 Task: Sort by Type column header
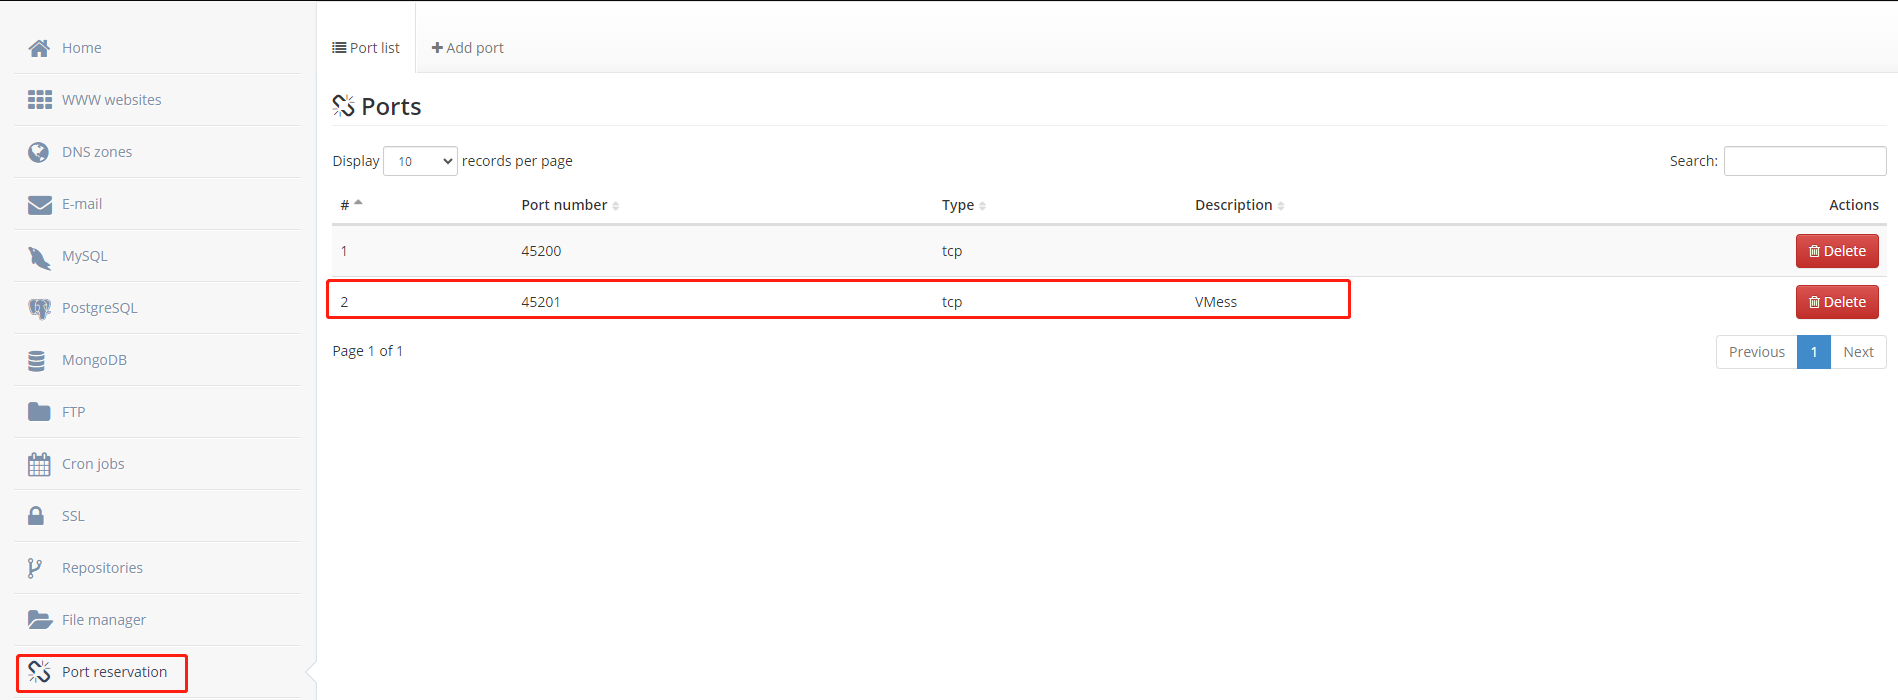pyautogui.click(x=964, y=205)
